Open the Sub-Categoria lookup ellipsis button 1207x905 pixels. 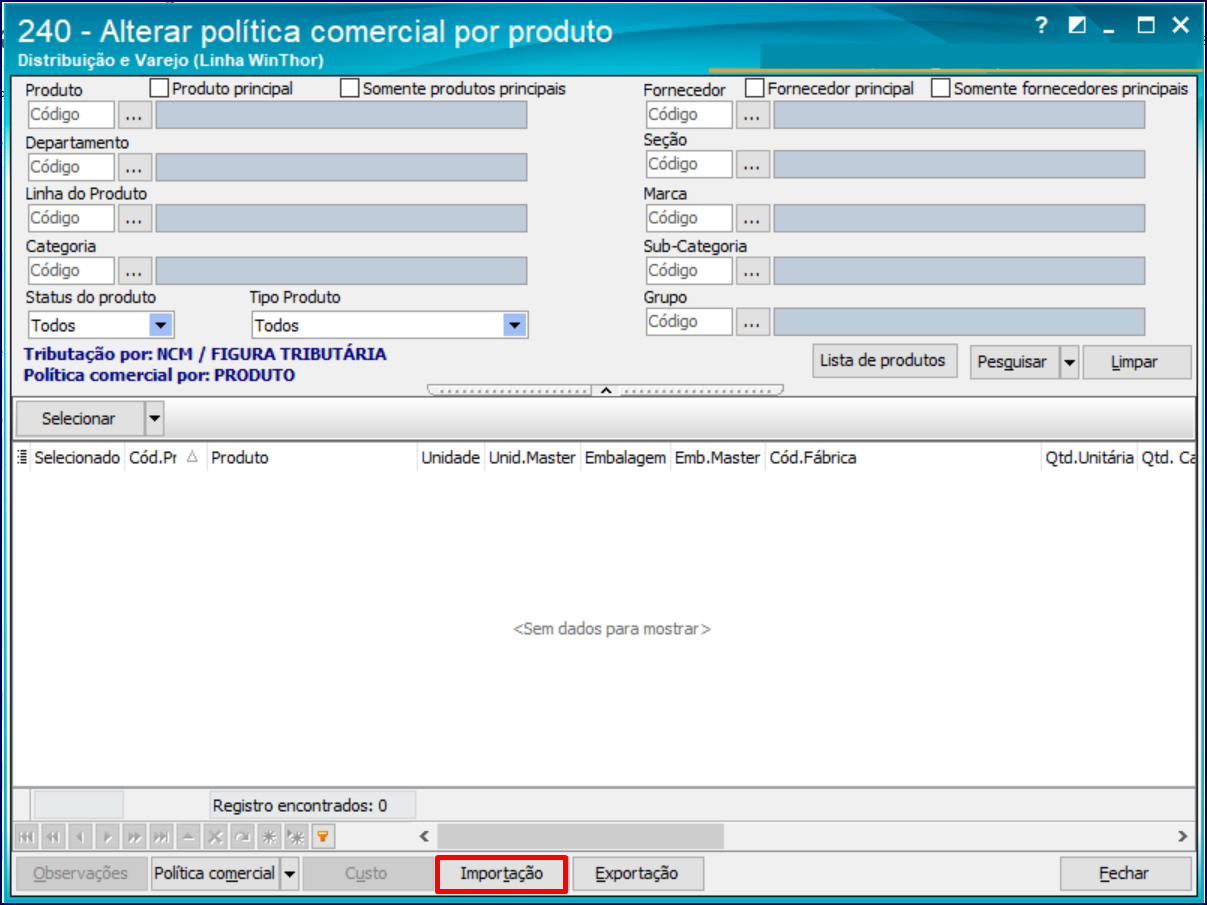click(x=753, y=270)
